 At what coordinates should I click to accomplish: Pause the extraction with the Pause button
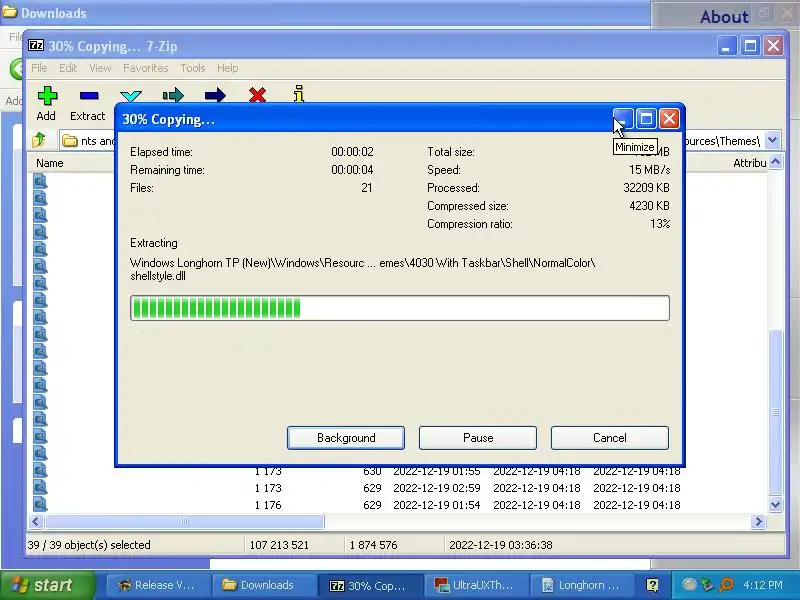[x=478, y=438]
